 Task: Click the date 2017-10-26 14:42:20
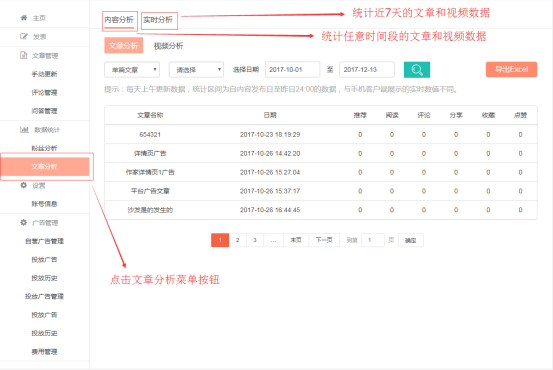(270, 153)
